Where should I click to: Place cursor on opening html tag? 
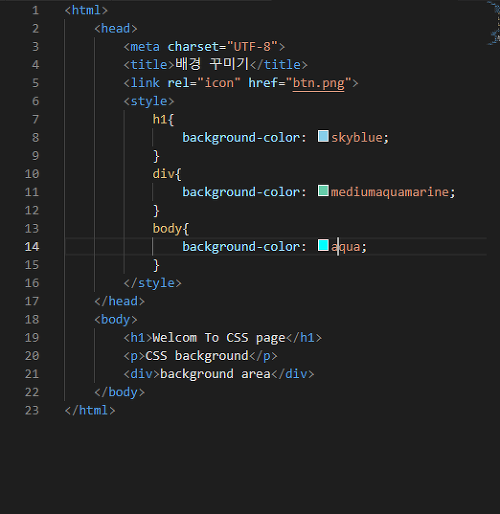(86, 10)
